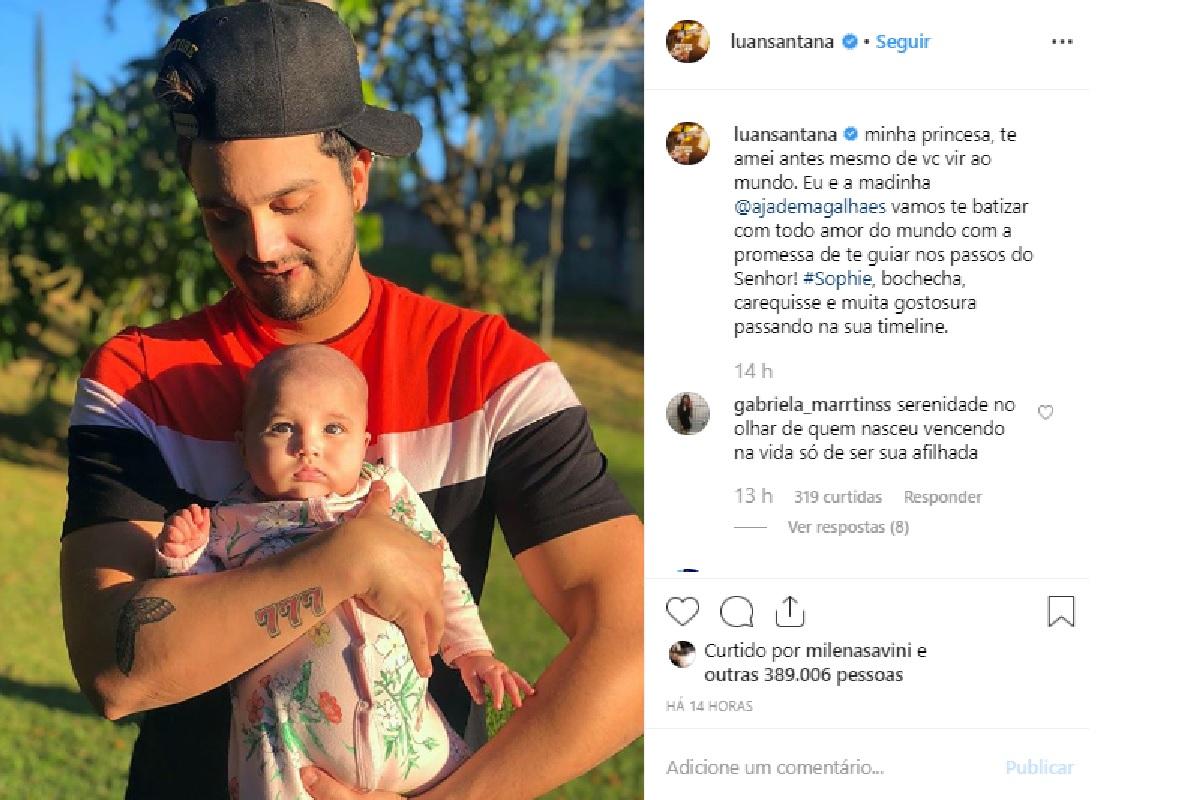Follow the account via Seguir
Screen dimensions: 1200x800
(903, 42)
